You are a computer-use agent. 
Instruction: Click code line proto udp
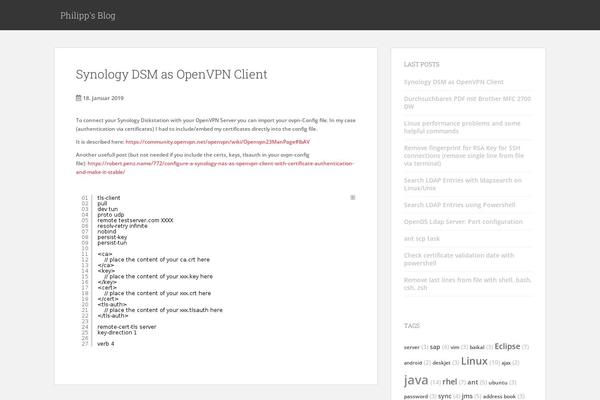pos(111,215)
